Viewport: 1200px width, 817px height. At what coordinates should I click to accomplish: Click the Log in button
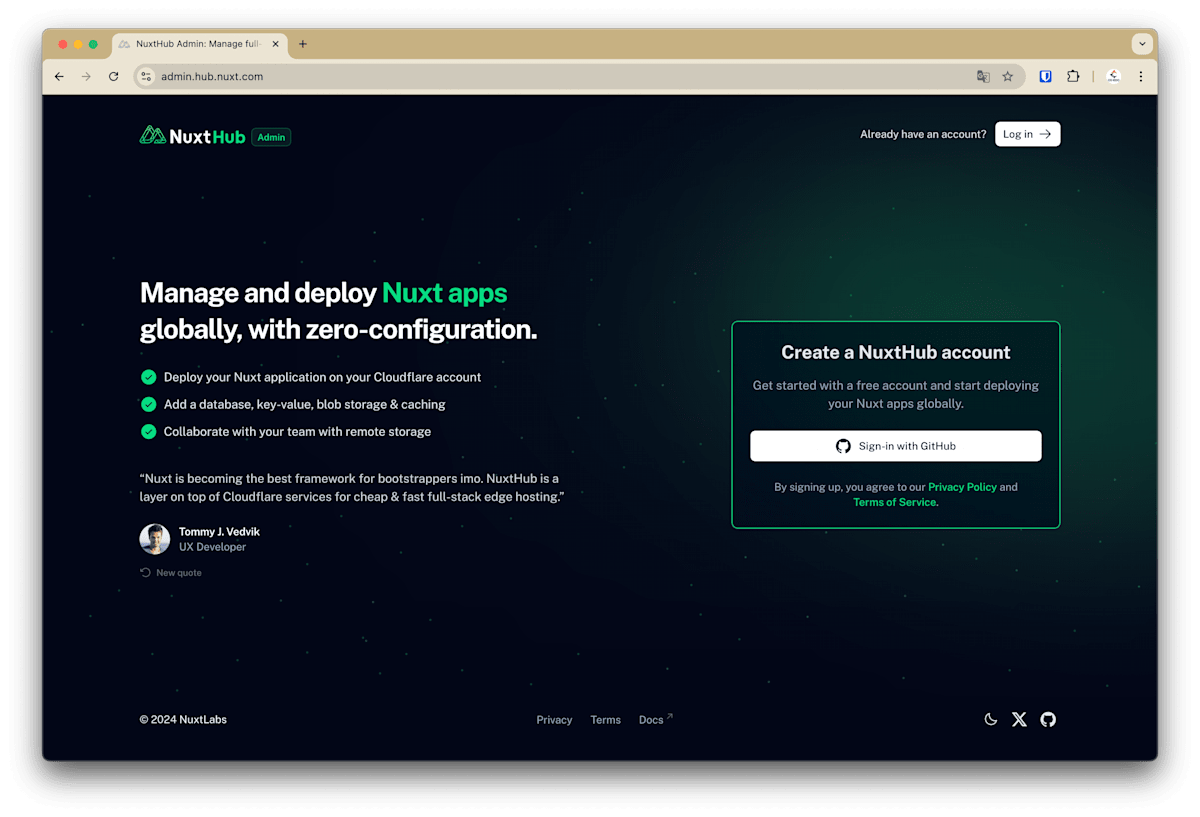tap(1027, 134)
